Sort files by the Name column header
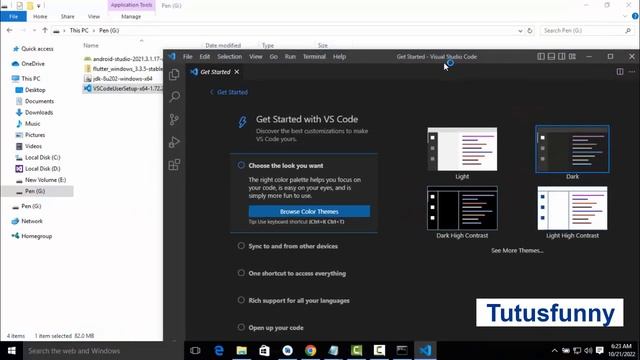The image size is (640, 360). coord(91,45)
